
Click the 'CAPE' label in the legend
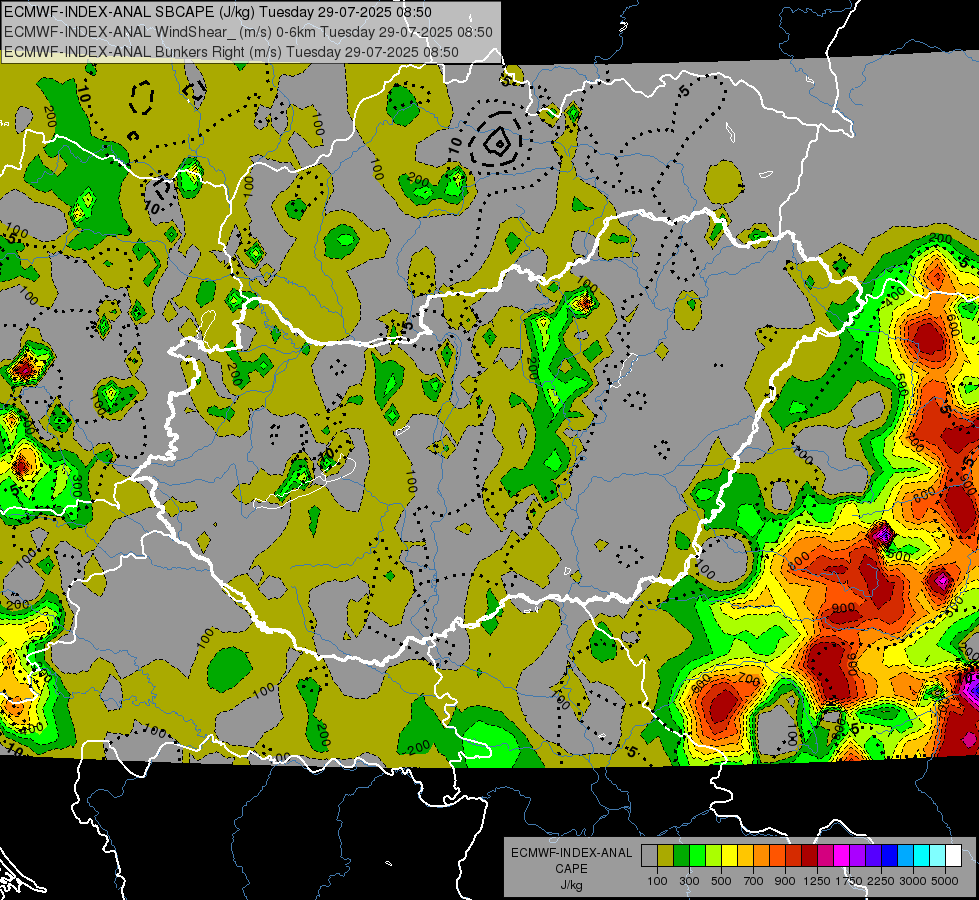[572, 868]
